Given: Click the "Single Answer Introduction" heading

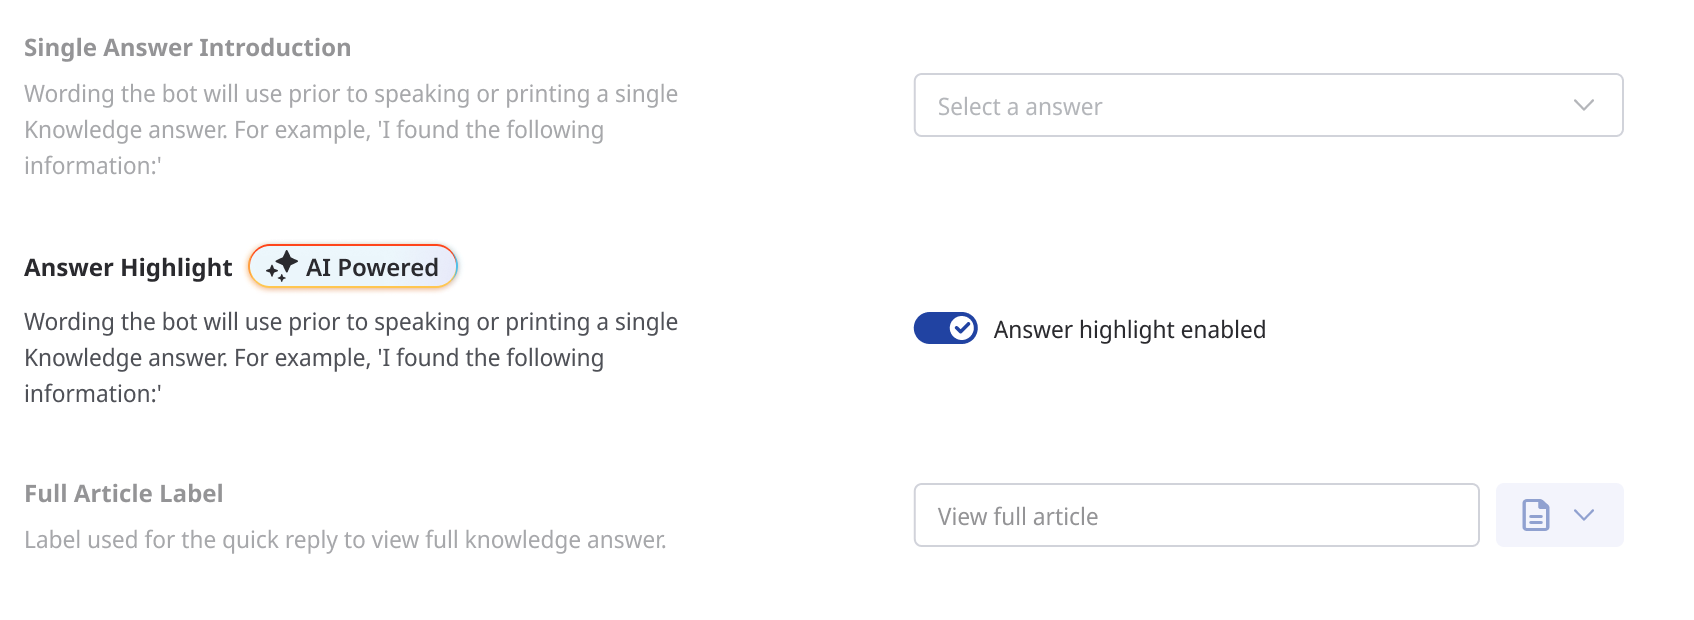Looking at the screenshot, I should (x=187, y=48).
